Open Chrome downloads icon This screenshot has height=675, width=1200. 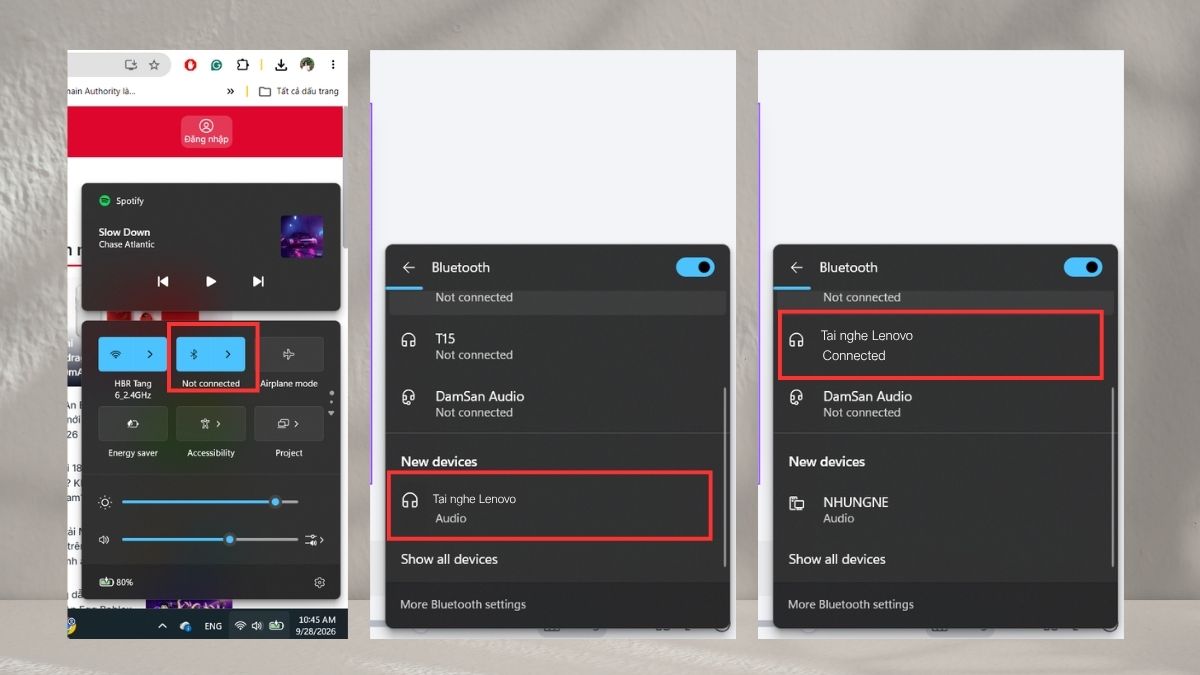[x=281, y=65]
